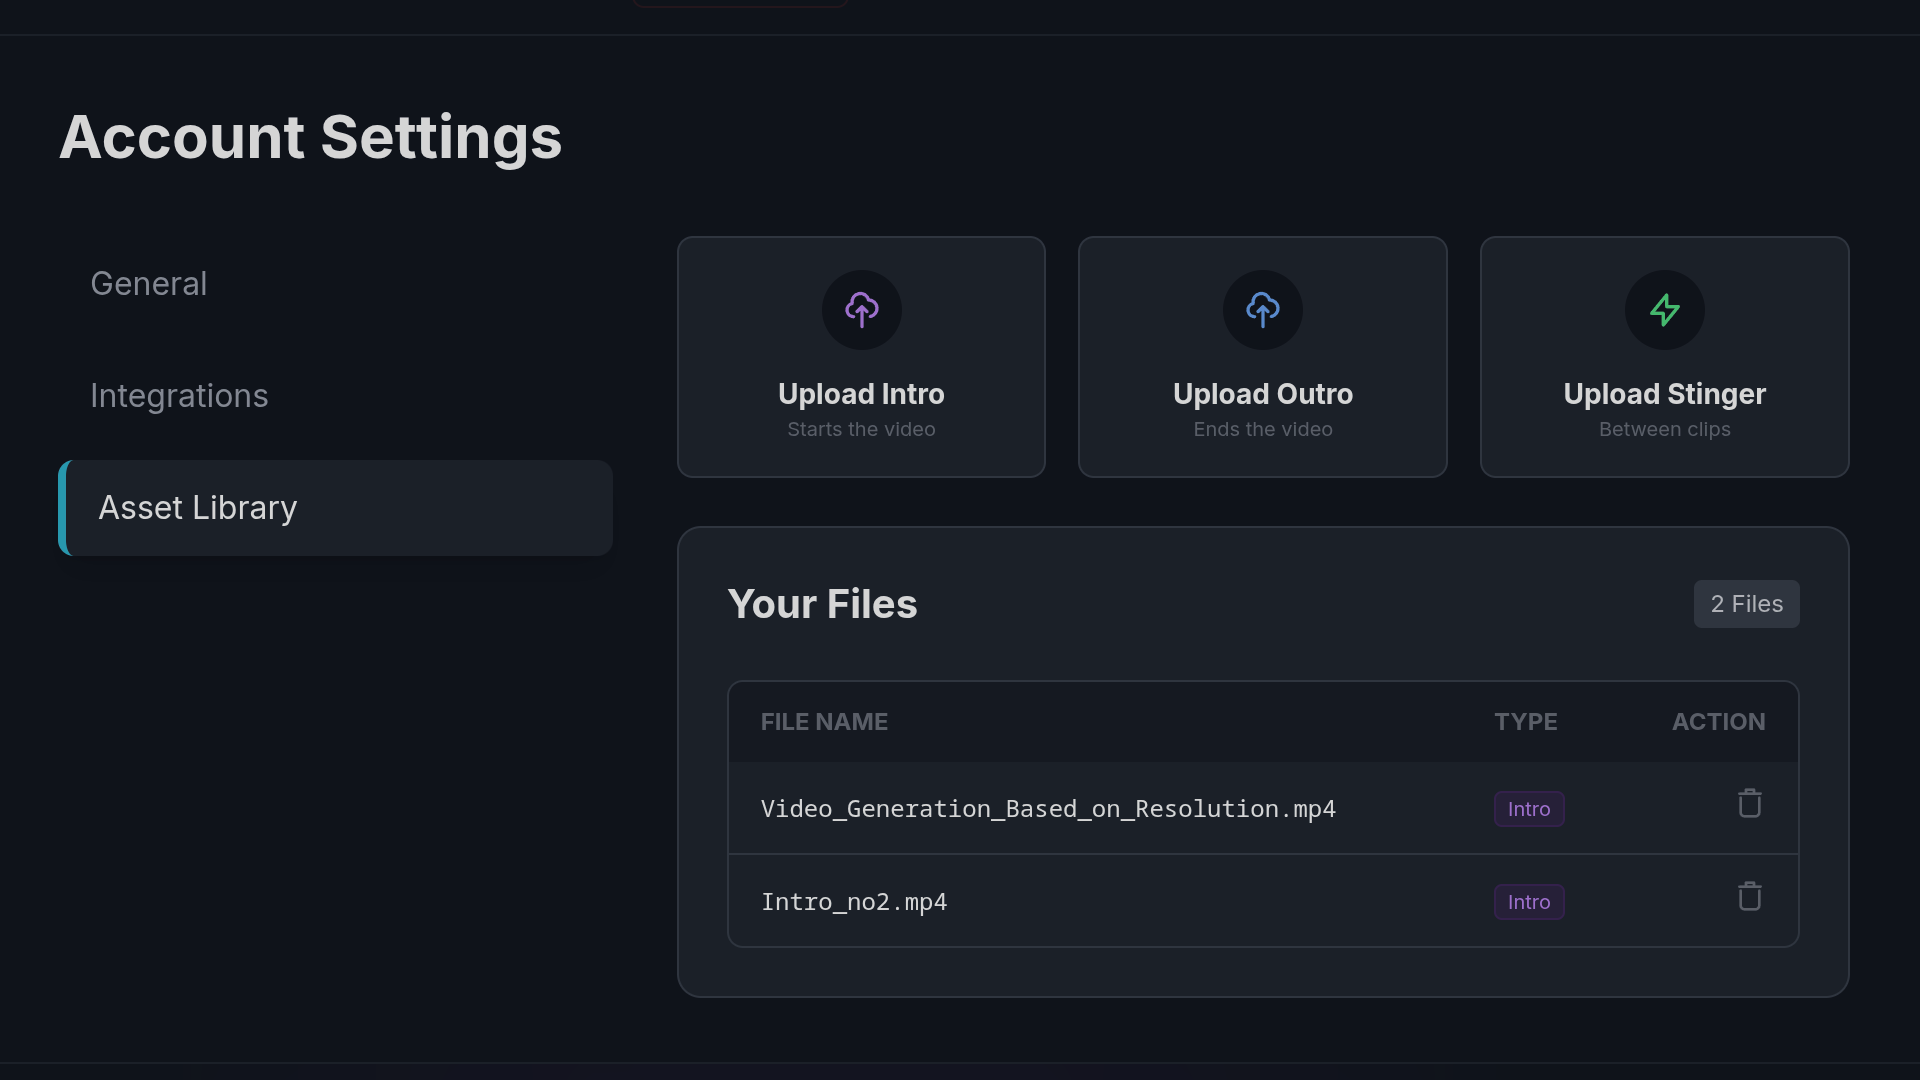
Task: Click the green lightning Stinger icon
Action: point(1664,310)
